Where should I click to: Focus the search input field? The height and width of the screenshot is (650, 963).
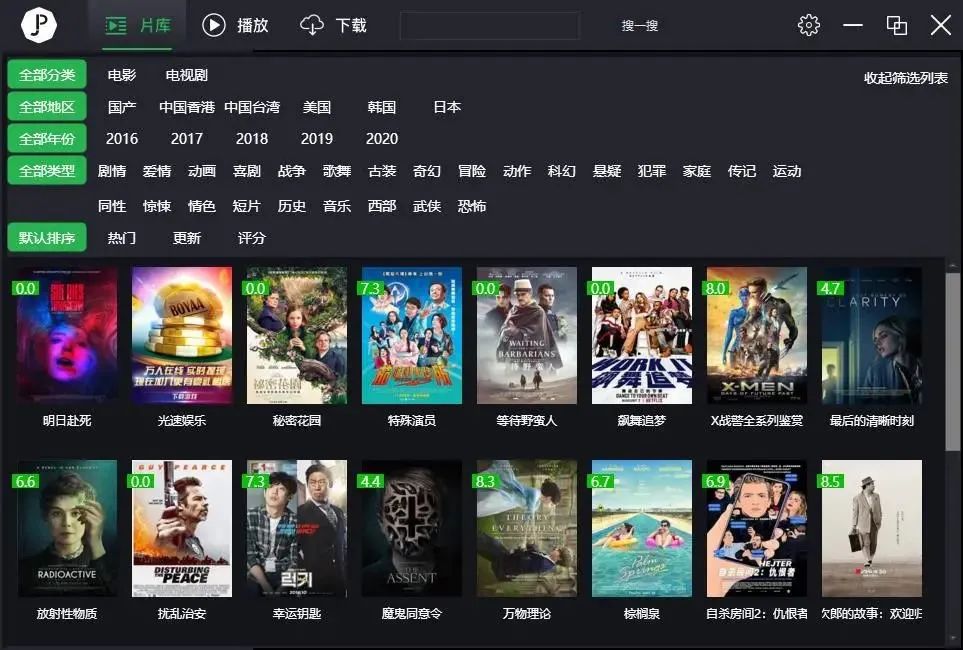coord(489,26)
